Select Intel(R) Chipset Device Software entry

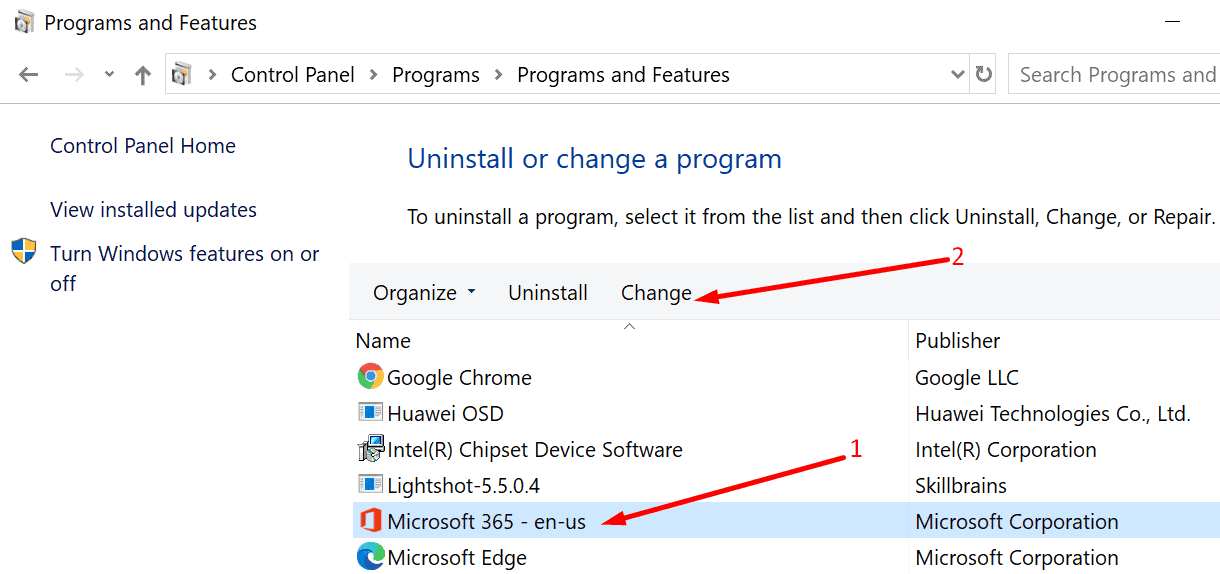(535, 450)
